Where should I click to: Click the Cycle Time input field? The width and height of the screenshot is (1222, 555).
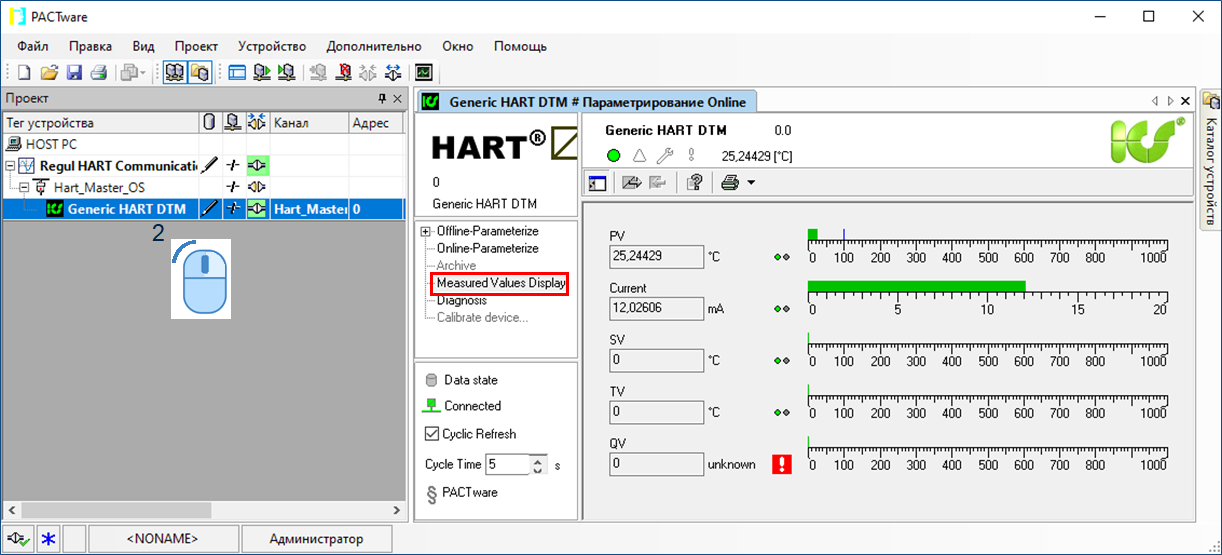point(507,464)
